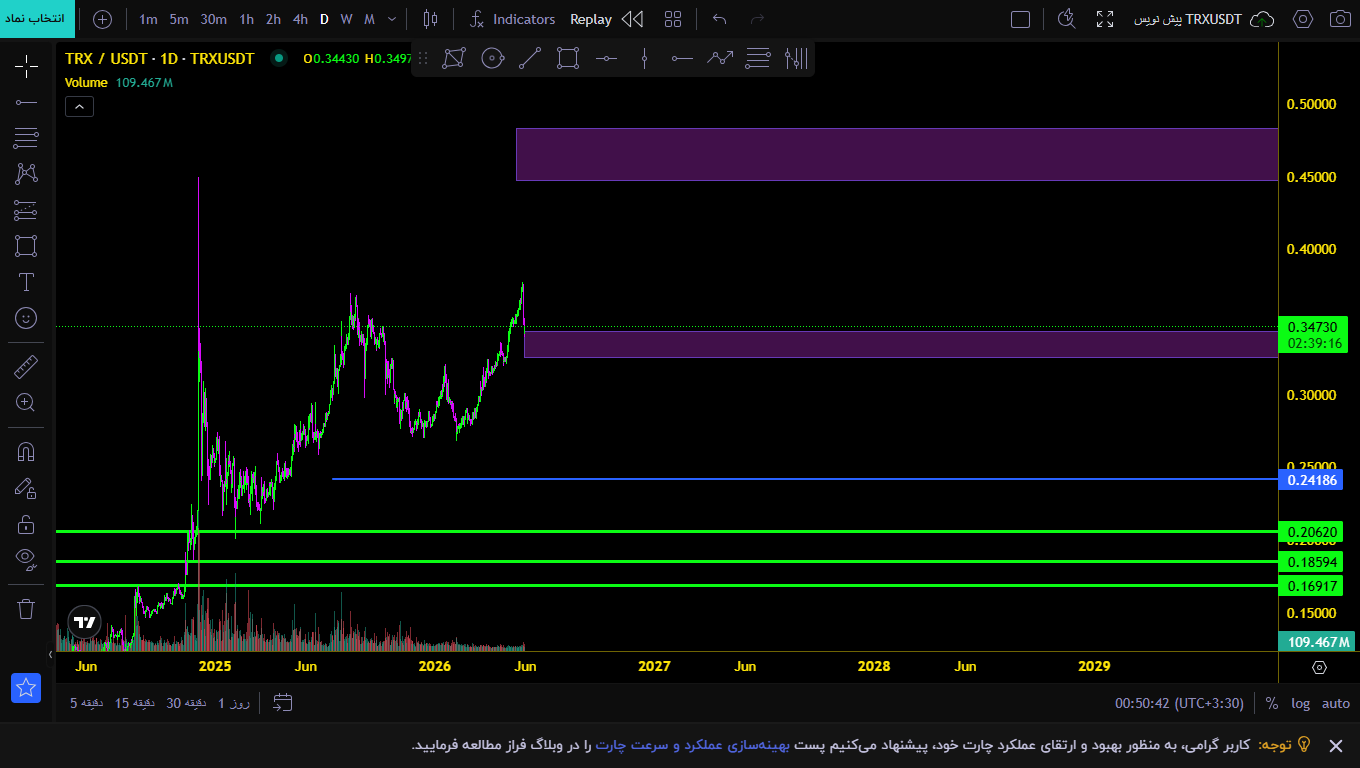This screenshot has height=768, width=1360.
Task: Select the floating toolbar's diagonal line tool
Action: point(530,59)
